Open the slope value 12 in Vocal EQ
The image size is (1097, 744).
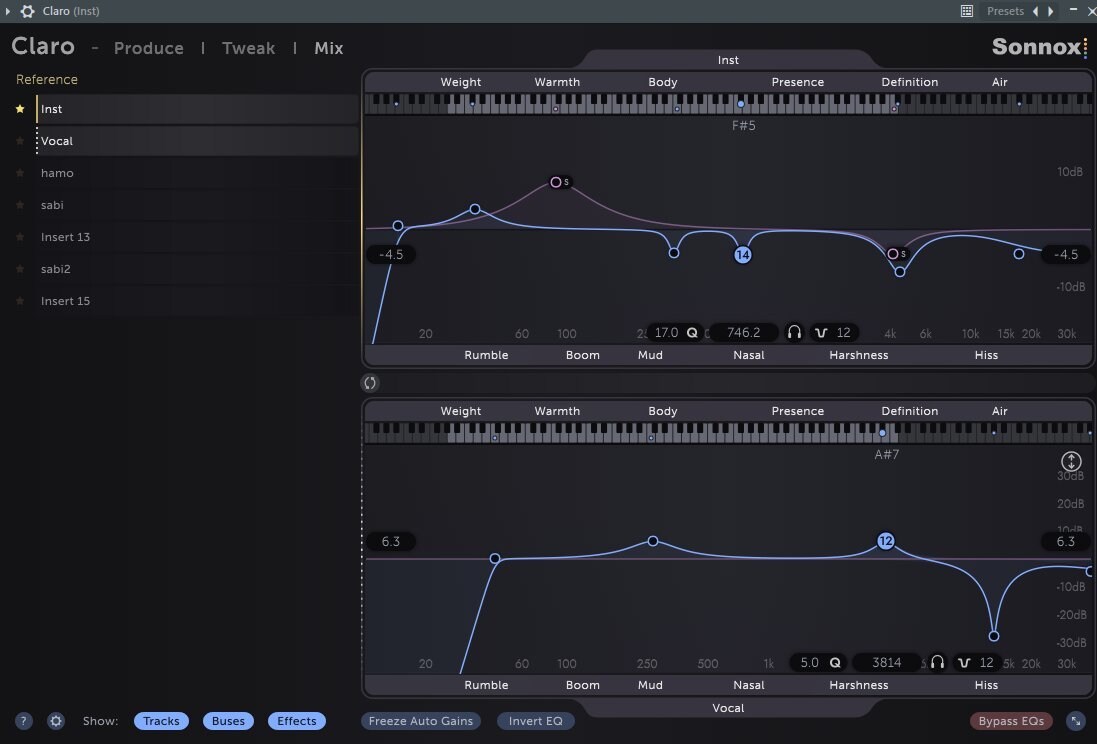(986, 662)
